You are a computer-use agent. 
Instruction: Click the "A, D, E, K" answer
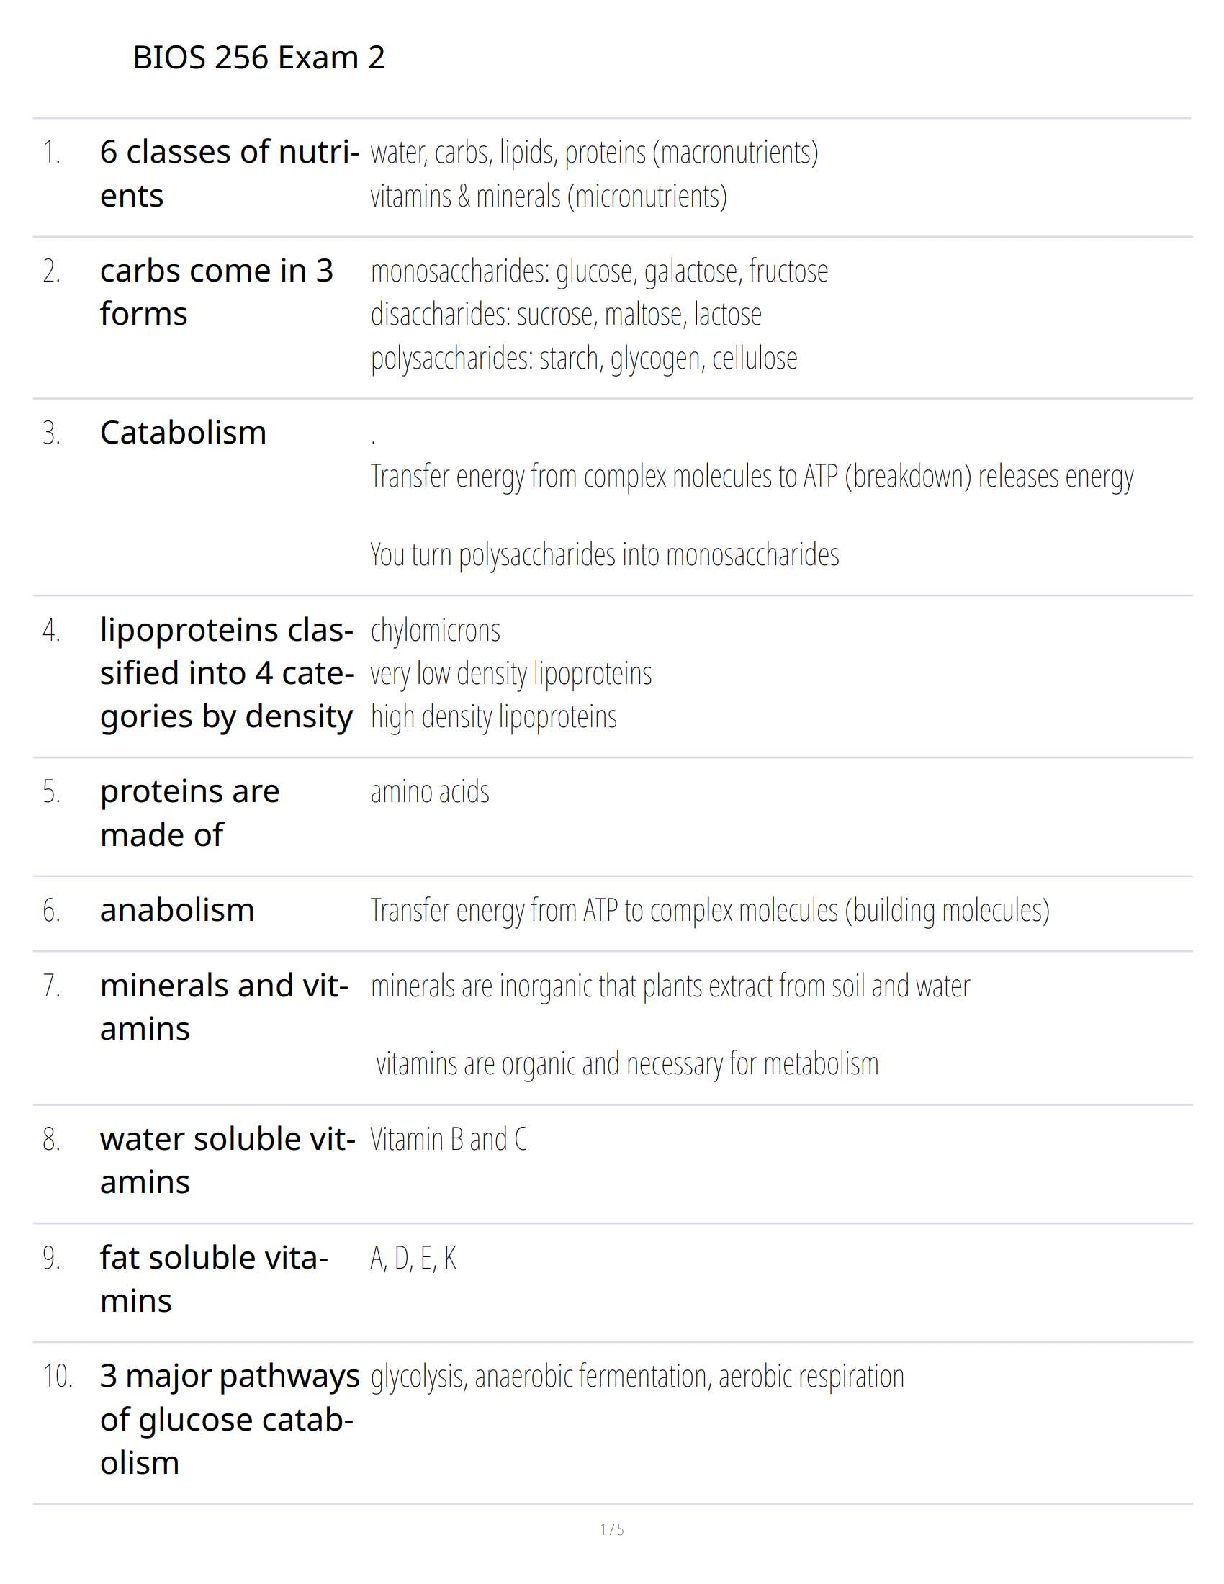[413, 1258]
